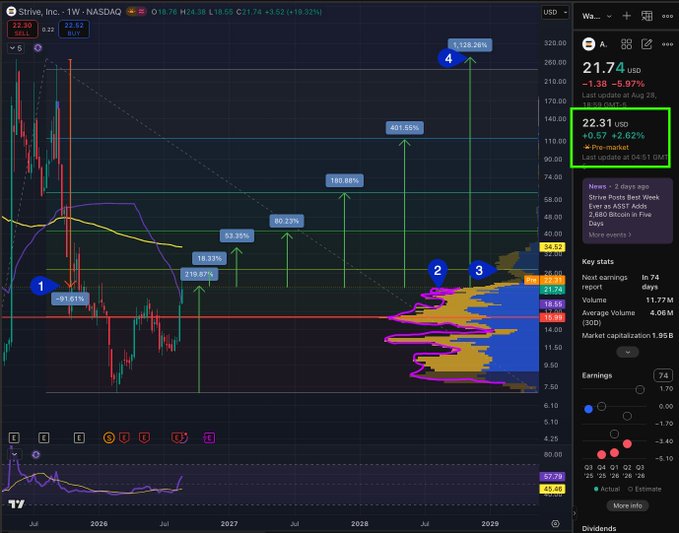Click the purple icon in the oscillator pane

click(36, 454)
